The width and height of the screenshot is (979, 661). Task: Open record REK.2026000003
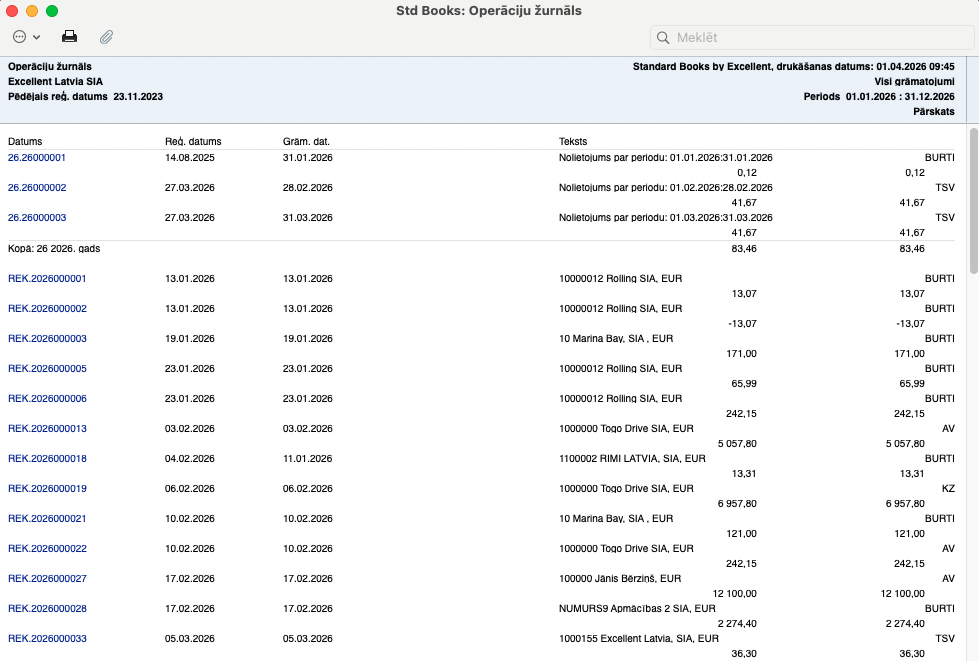tap(47, 339)
